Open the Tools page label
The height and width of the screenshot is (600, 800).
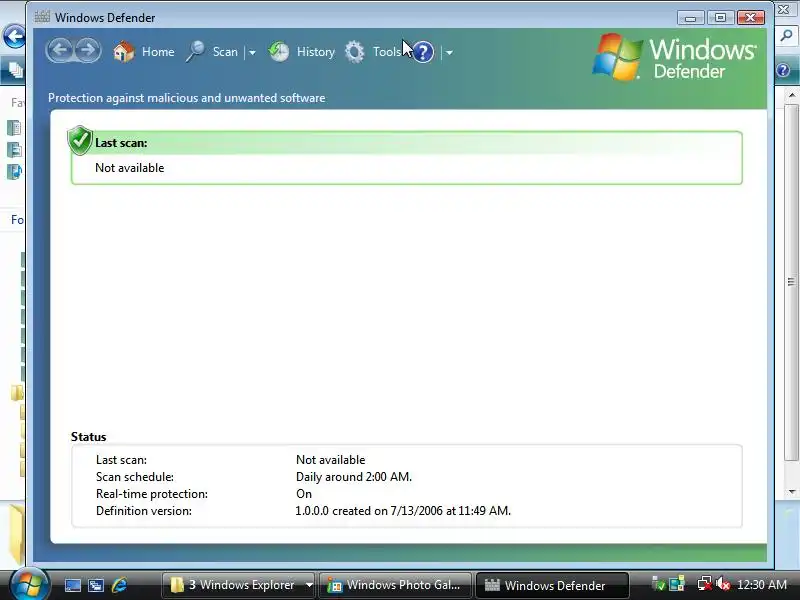387,52
